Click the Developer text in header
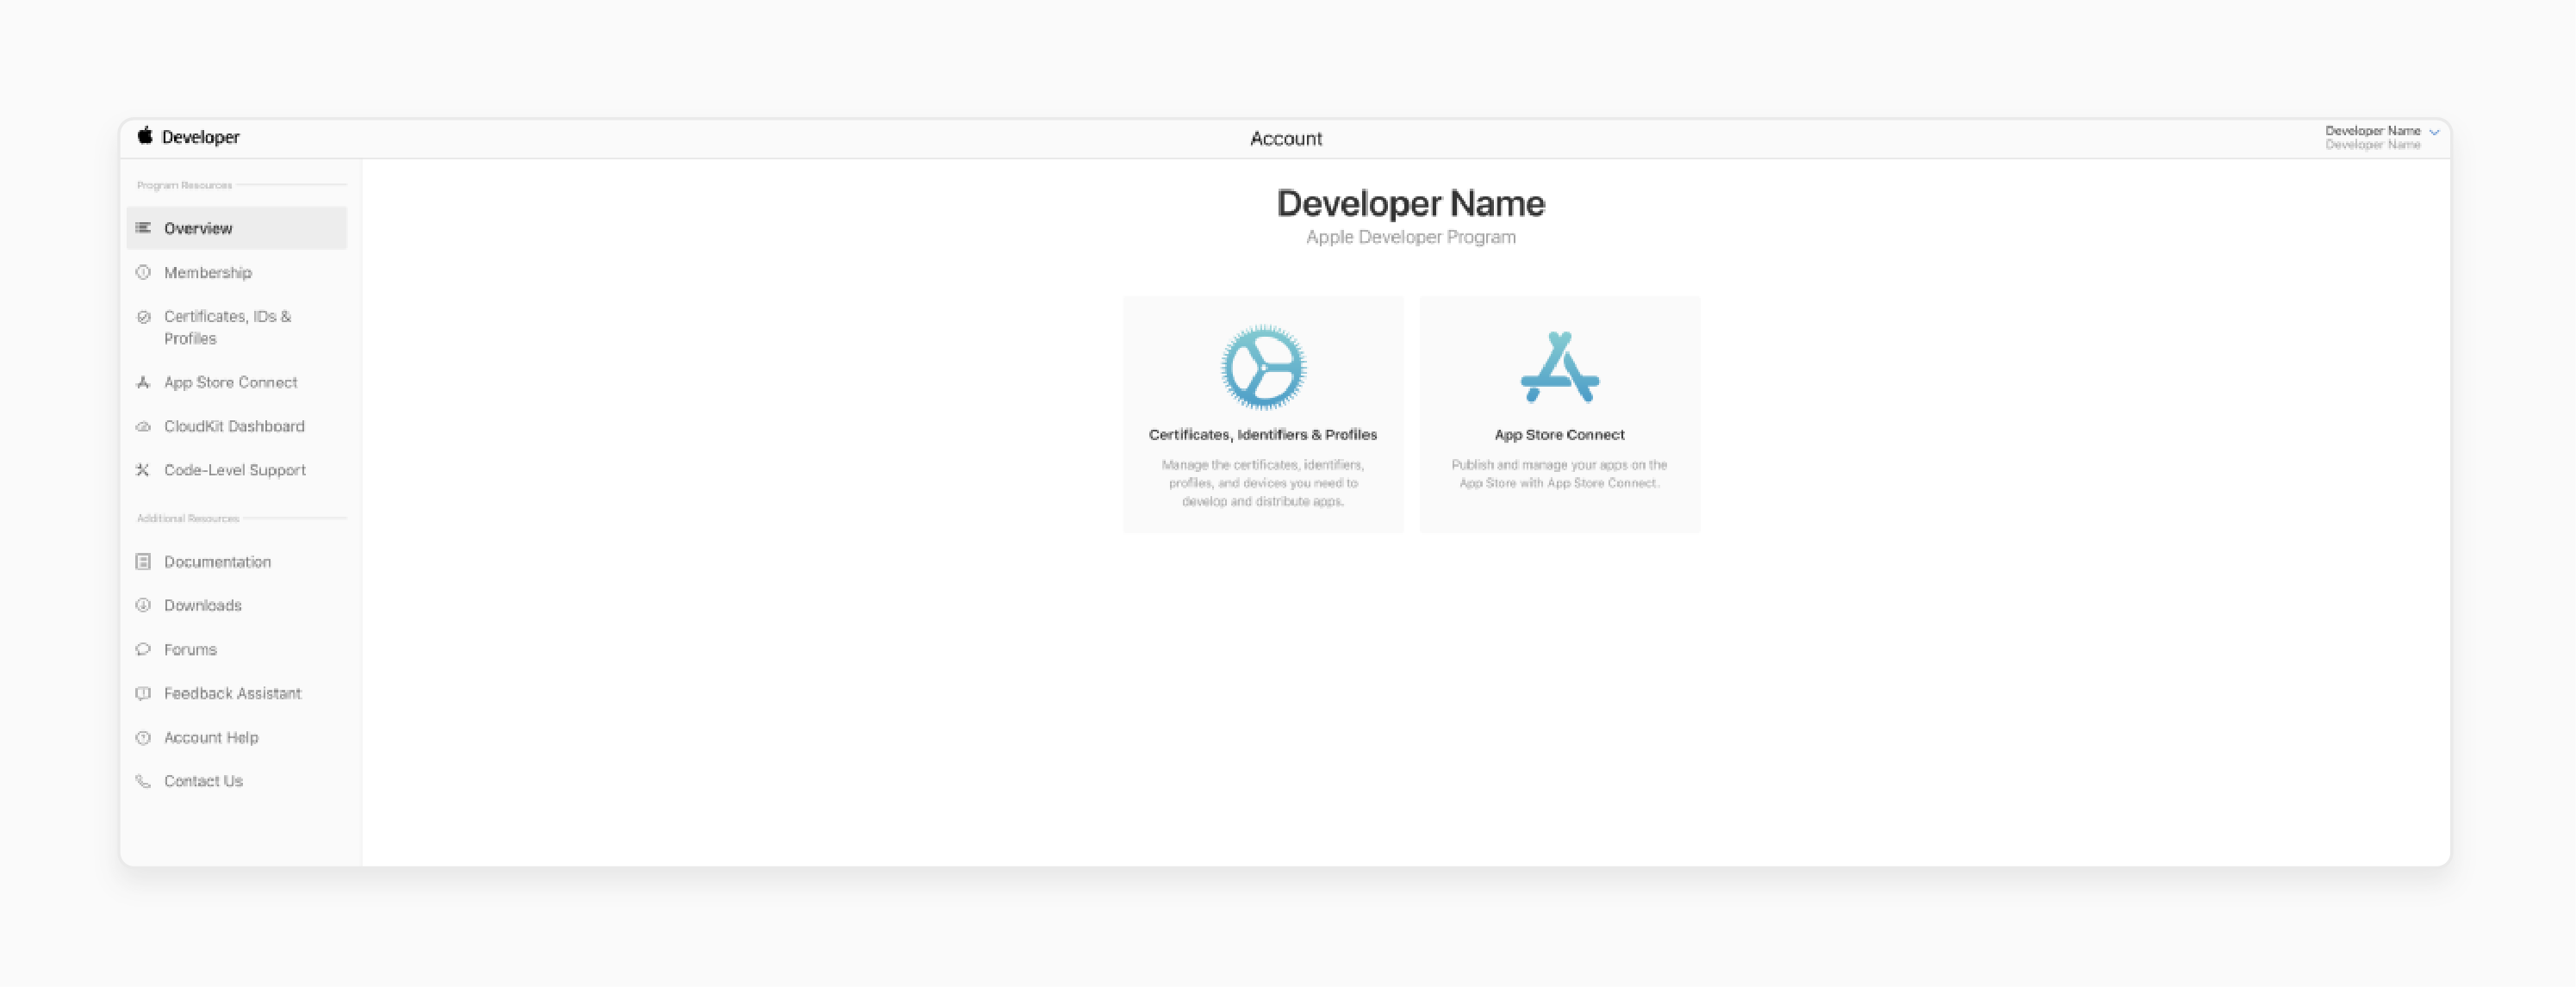This screenshot has width=2576, height=987. [201, 137]
